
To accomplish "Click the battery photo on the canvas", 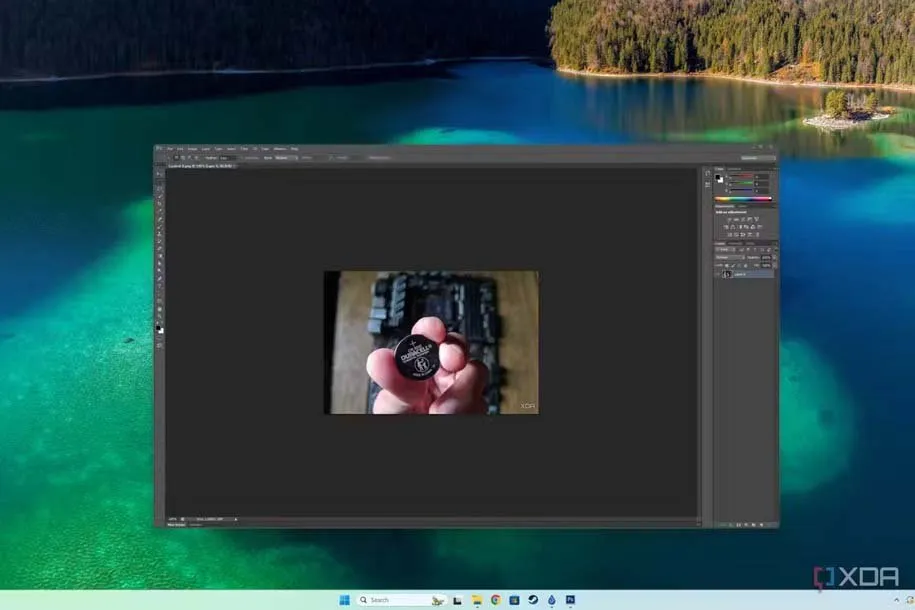I will pyautogui.click(x=430, y=342).
